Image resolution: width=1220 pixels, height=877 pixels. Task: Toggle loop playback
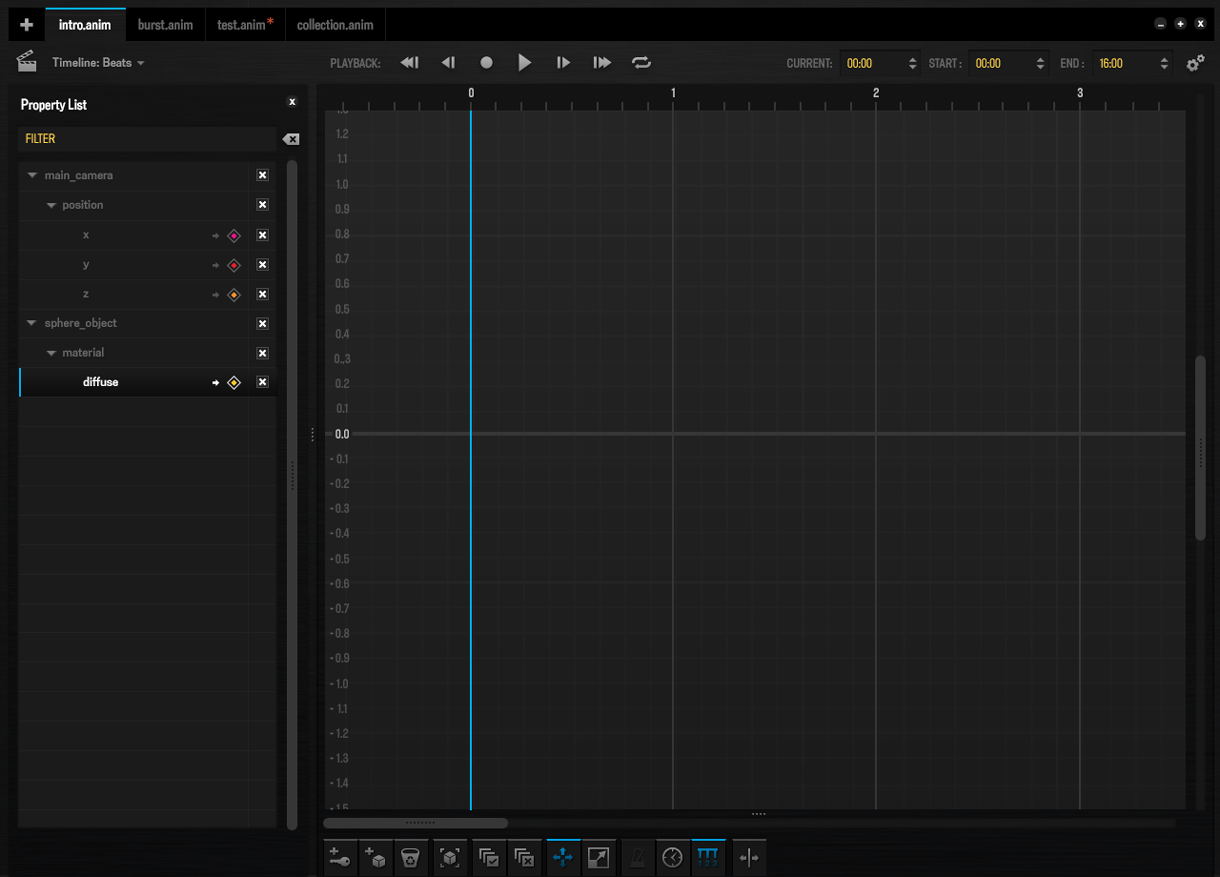pos(641,62)
